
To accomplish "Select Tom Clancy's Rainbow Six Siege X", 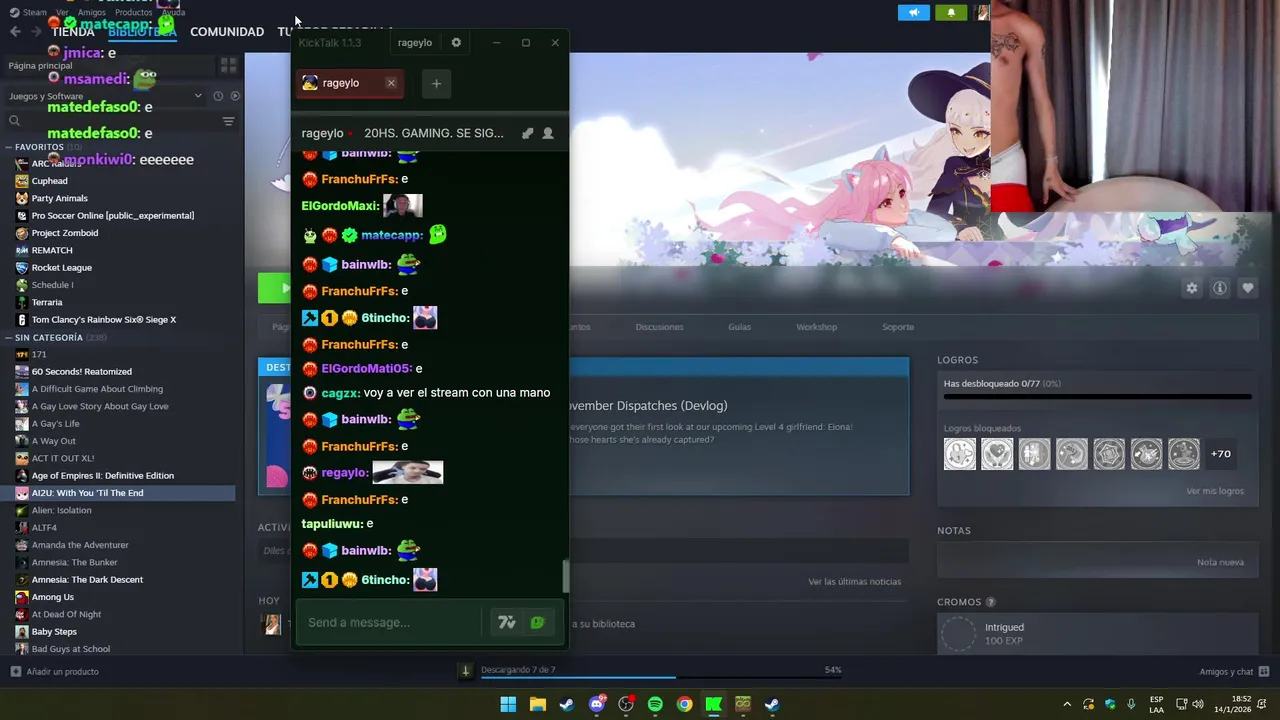I will 103,320.
